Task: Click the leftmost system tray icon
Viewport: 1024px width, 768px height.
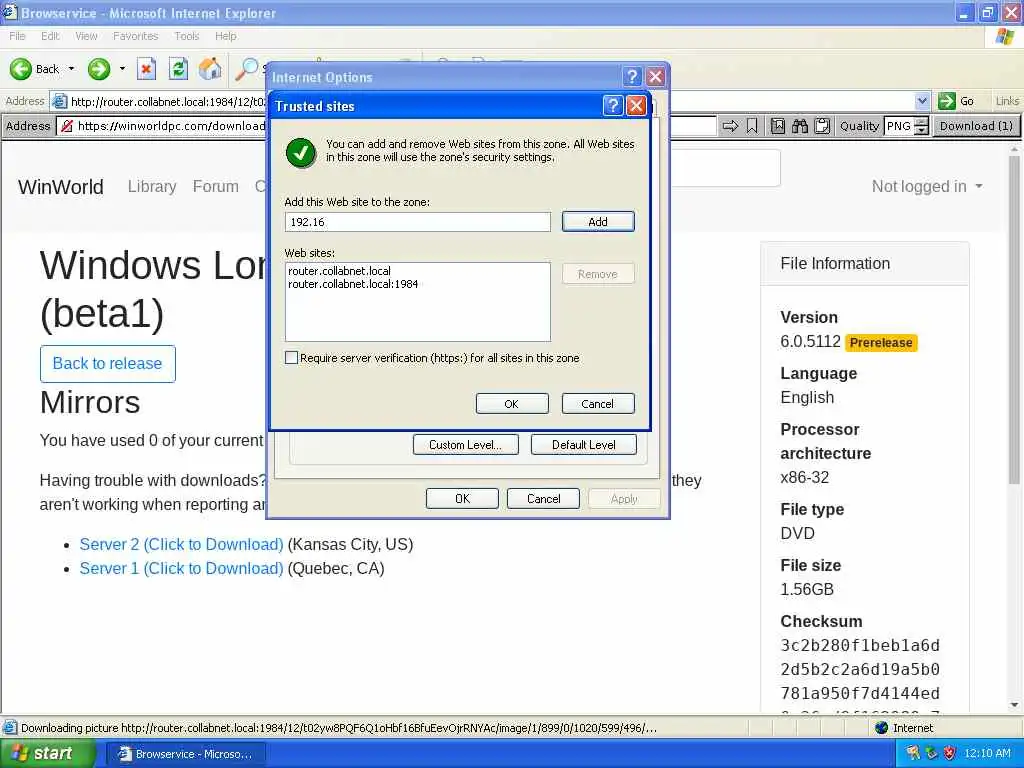Action: [x=912, y=753]
